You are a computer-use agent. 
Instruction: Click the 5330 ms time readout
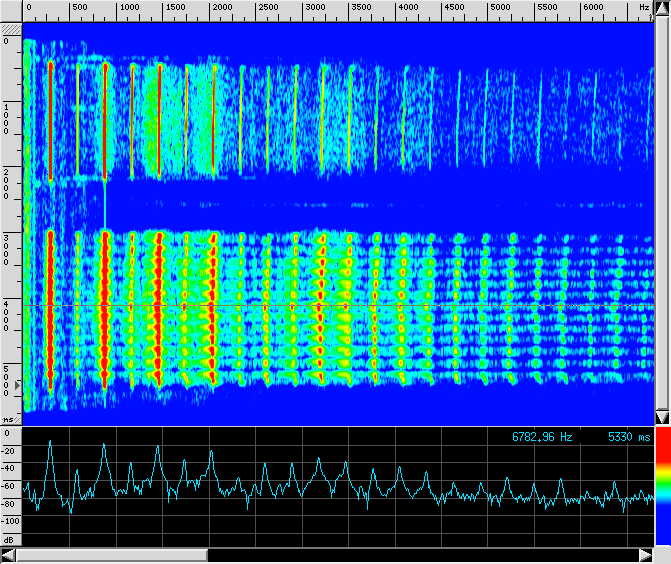tap(629, 437)
